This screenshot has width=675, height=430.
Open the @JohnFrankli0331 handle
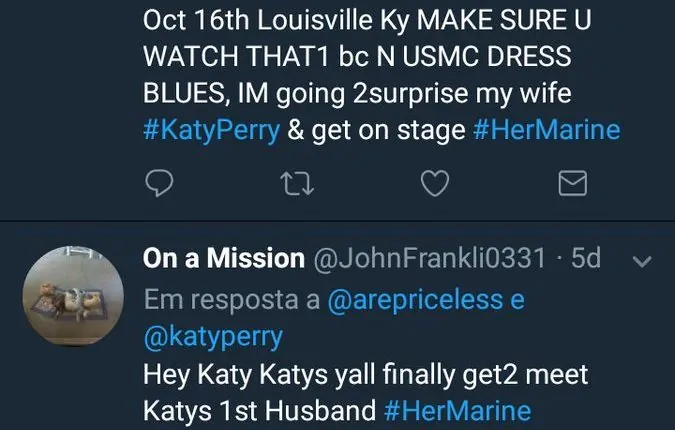(430, 259)
